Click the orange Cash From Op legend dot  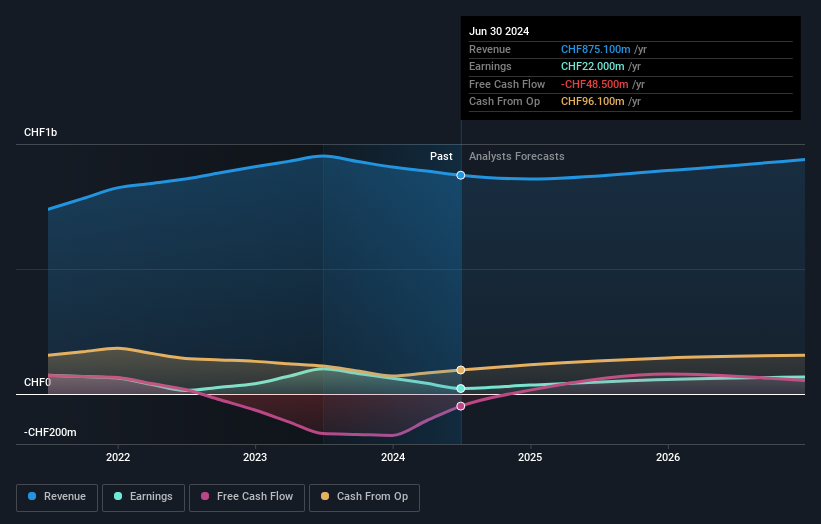(x=325, y=496)
